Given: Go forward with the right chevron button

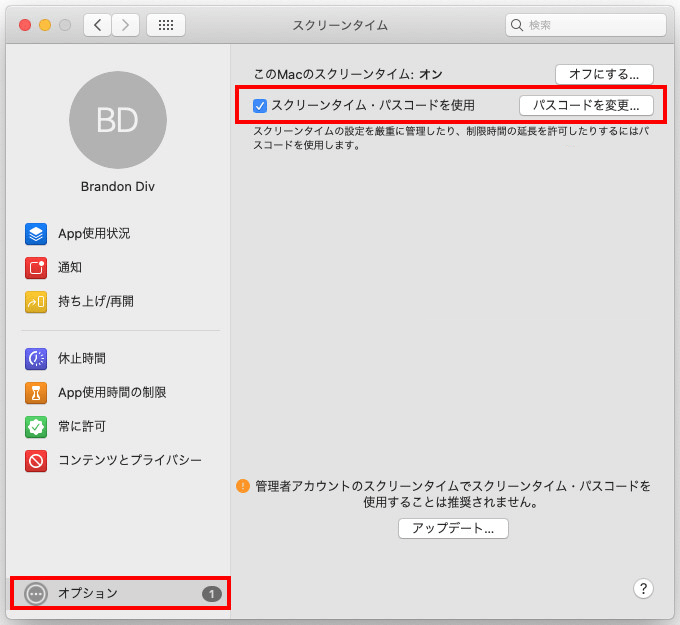Looking at the screenshot, I should click(x=125, y=25).
